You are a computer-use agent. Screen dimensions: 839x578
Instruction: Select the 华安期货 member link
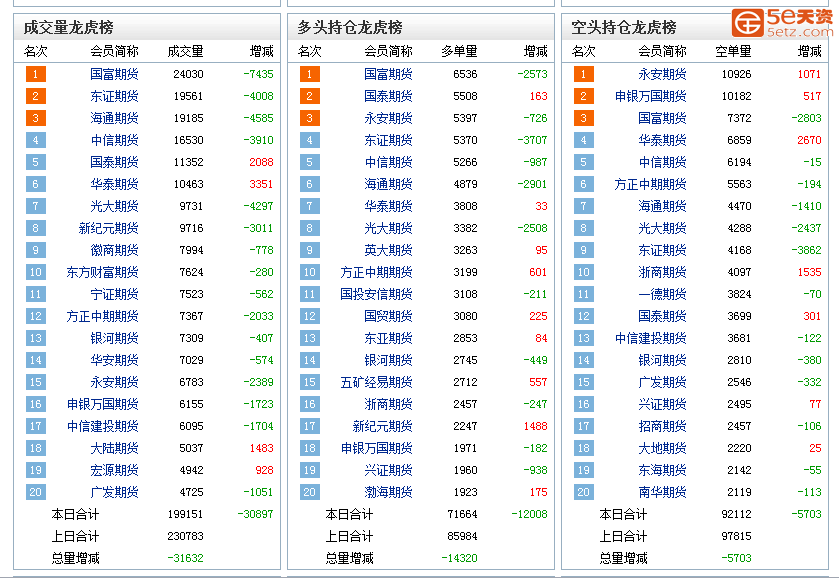[x=114, y=360]
